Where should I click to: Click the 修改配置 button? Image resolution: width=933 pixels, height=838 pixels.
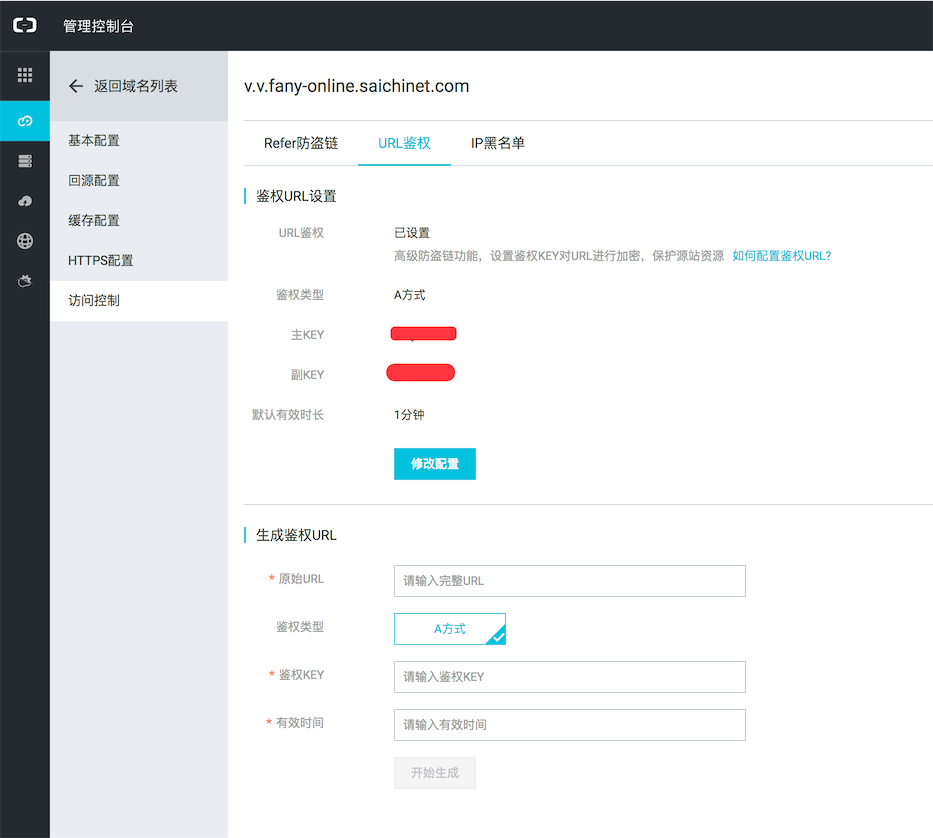(x=435, y=464)
